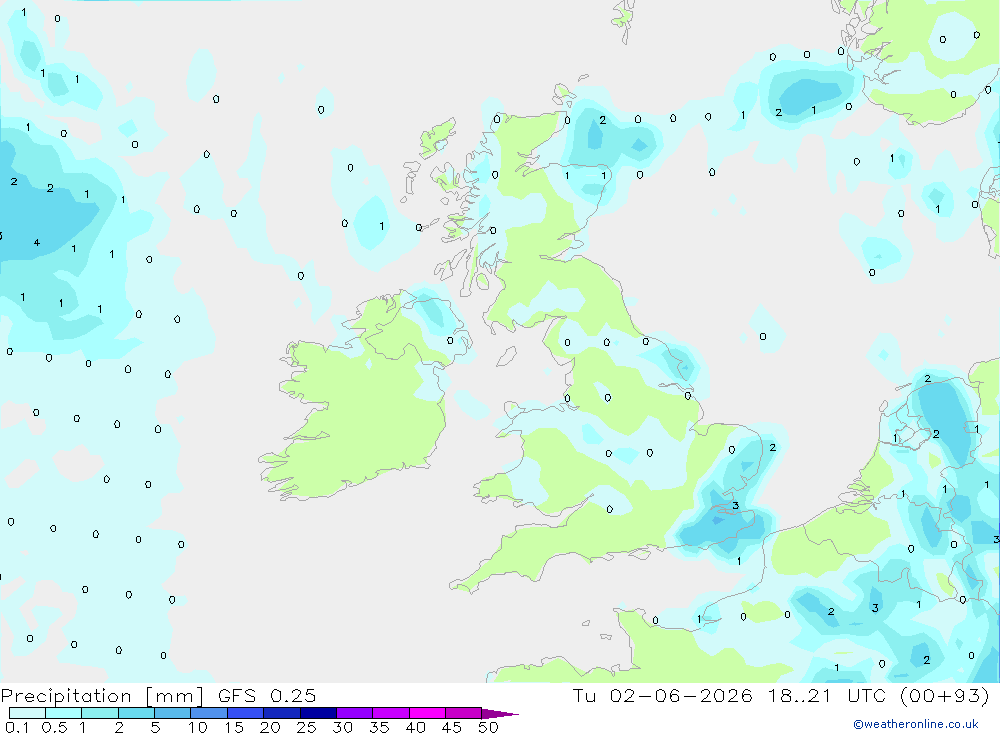Click the legend label '20'
Viewport: 1000px width, 733px height.
[270, 727]
